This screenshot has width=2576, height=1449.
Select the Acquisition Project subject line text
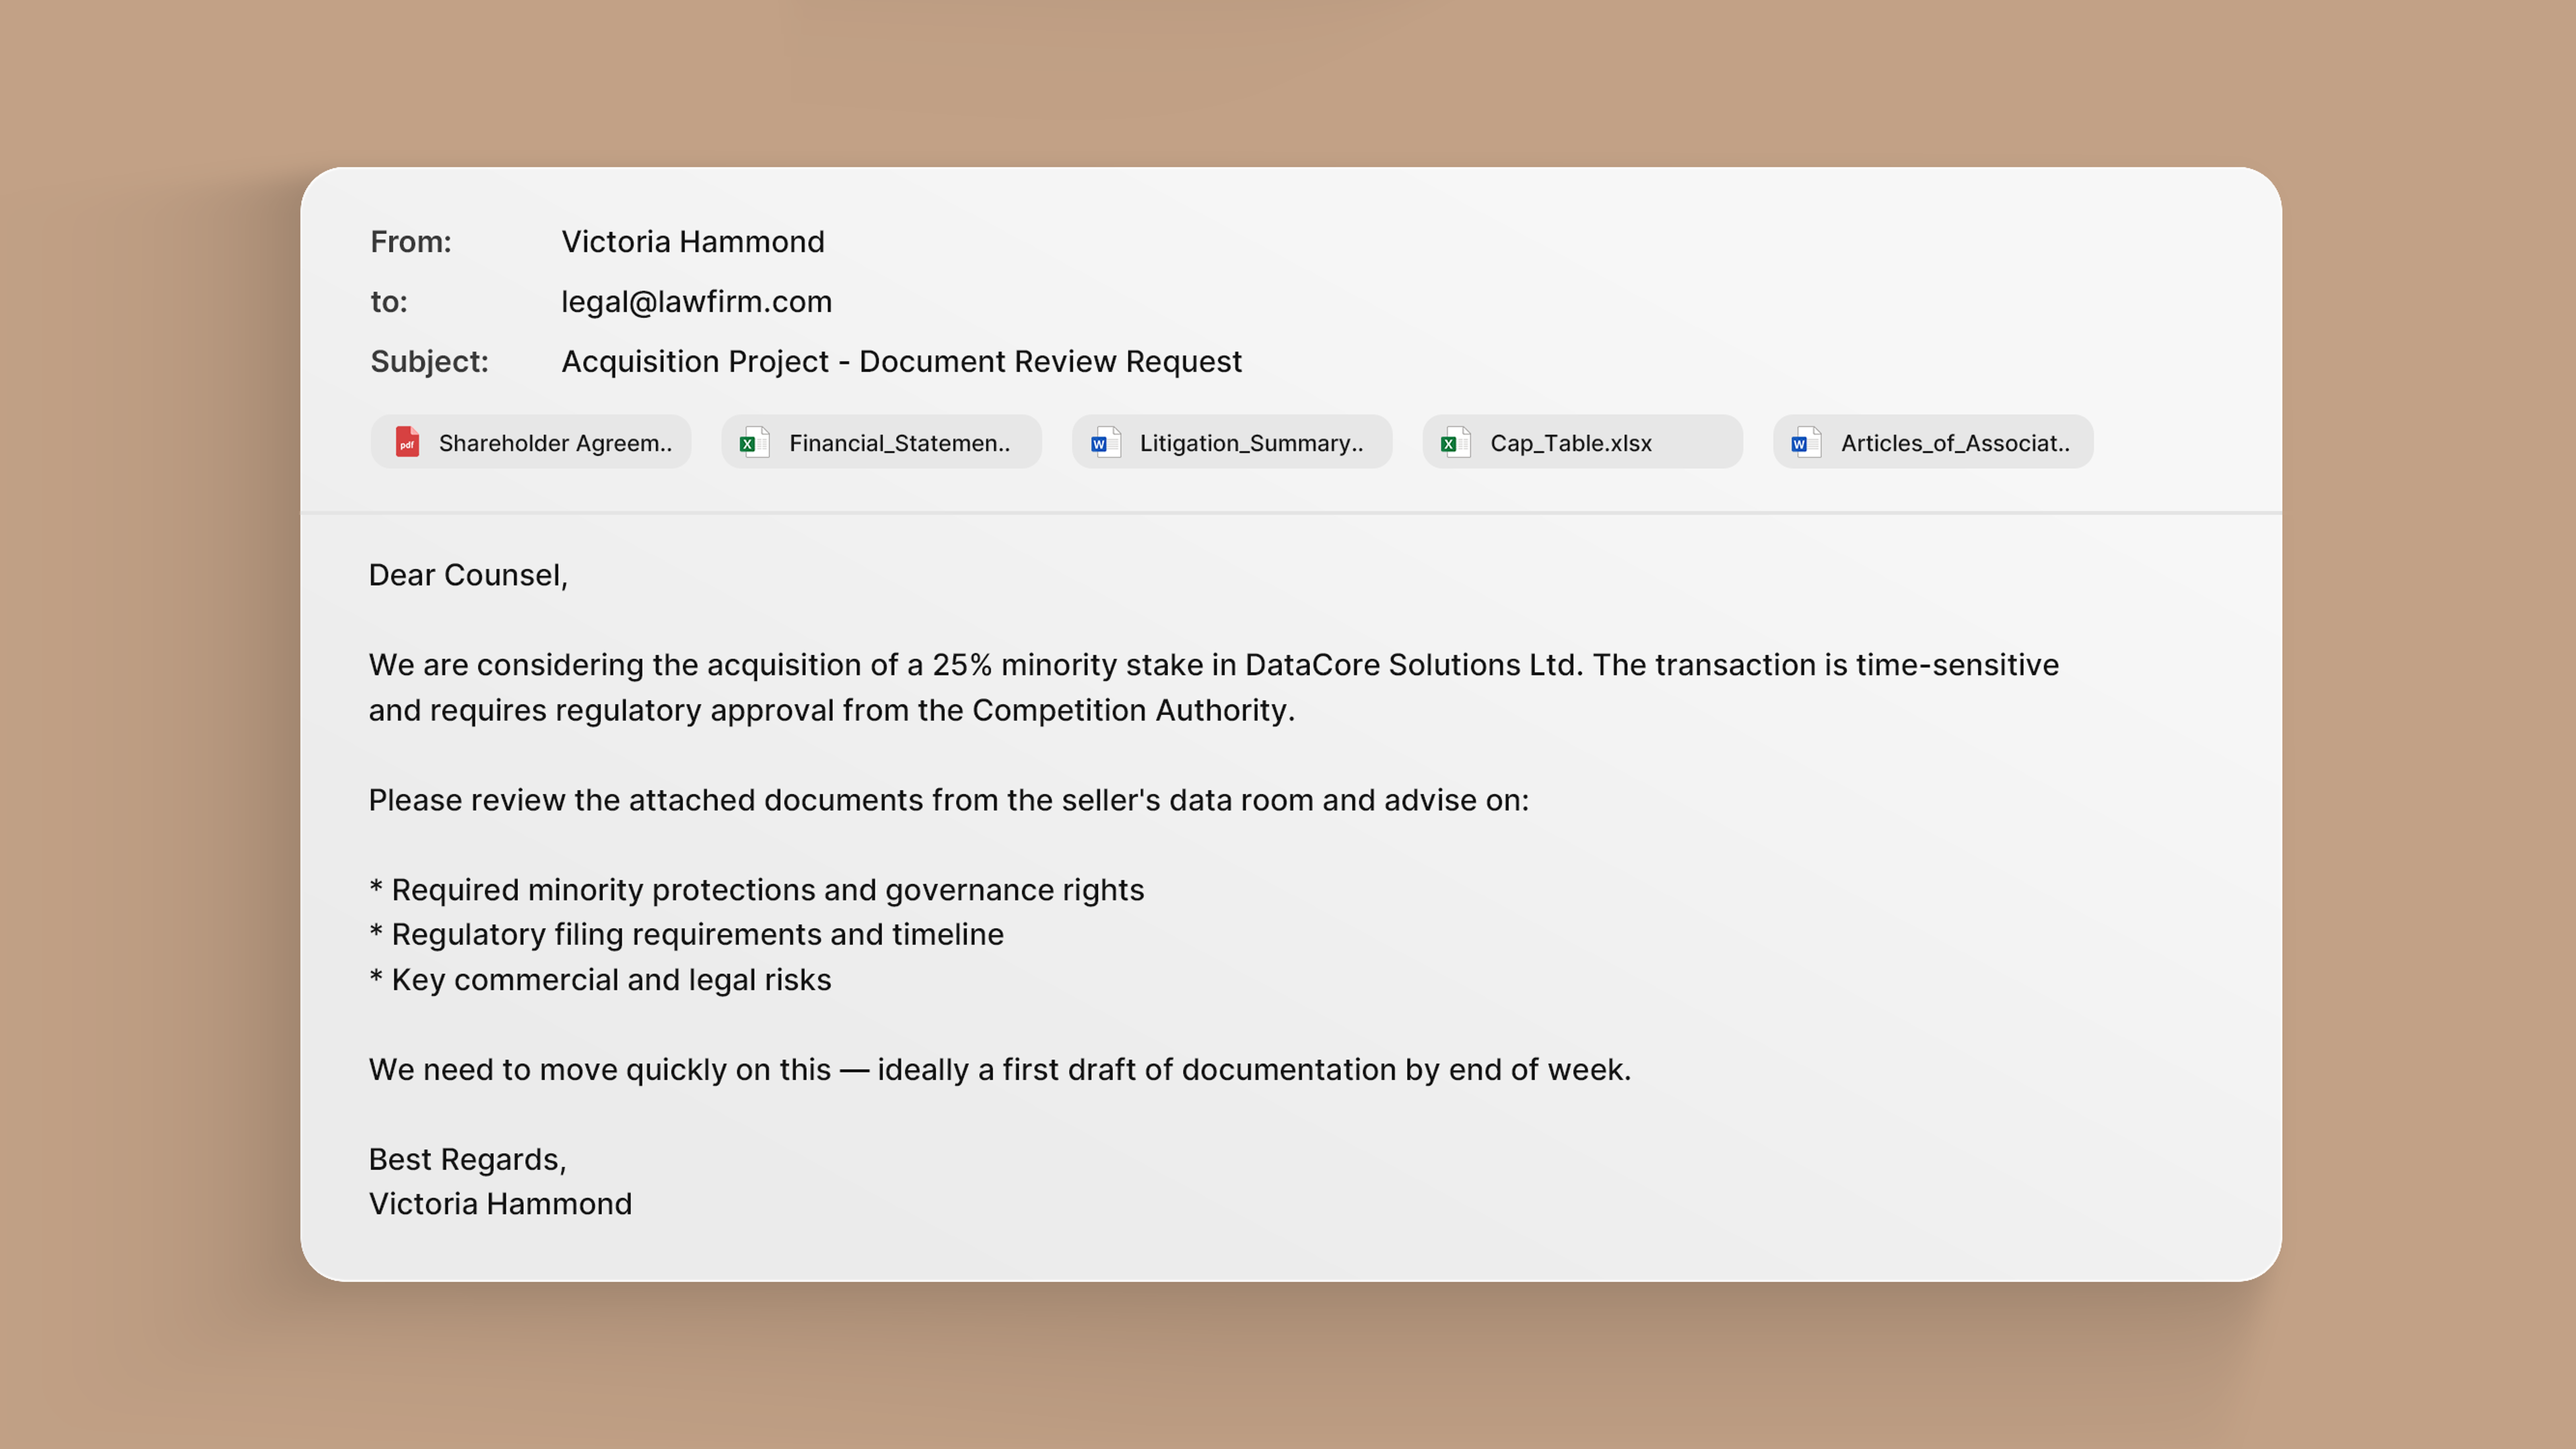[x=901, y=362]
